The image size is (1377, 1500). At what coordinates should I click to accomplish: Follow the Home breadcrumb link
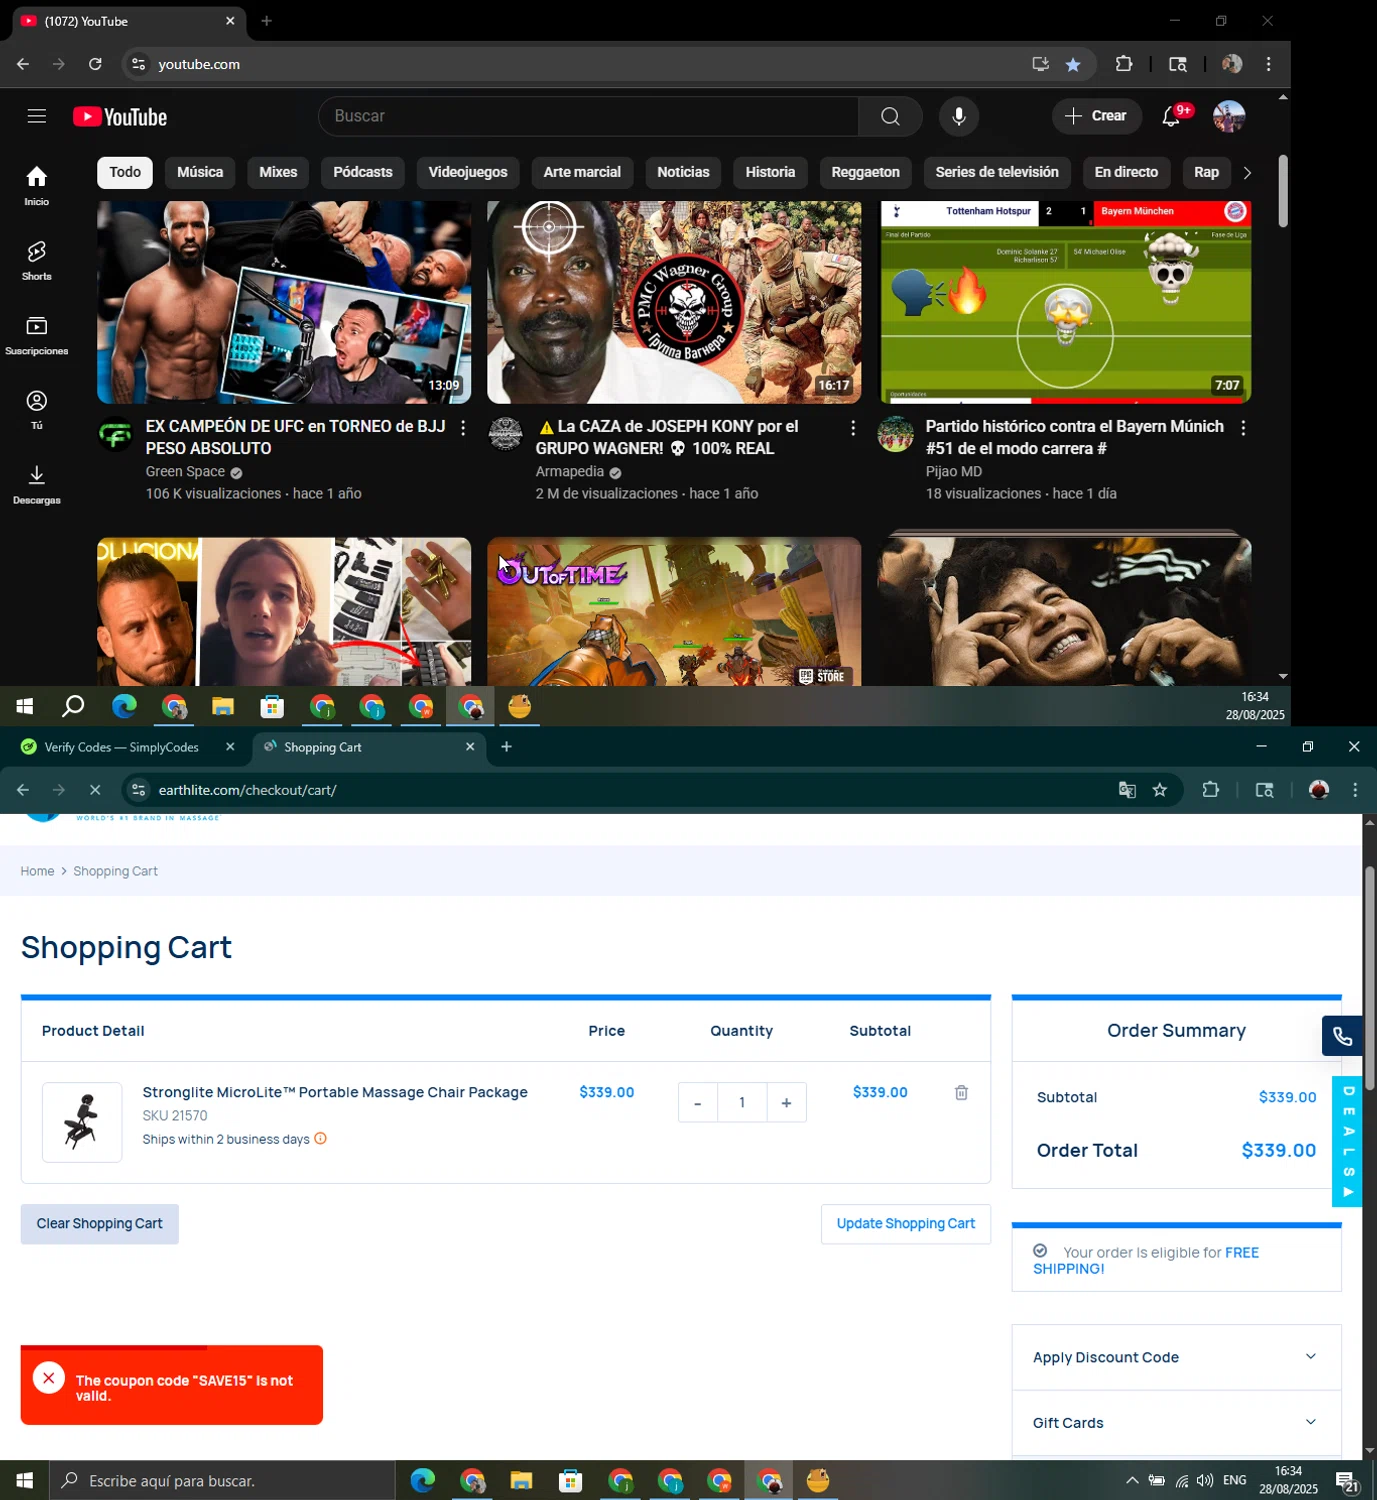[x=37, y=871]
